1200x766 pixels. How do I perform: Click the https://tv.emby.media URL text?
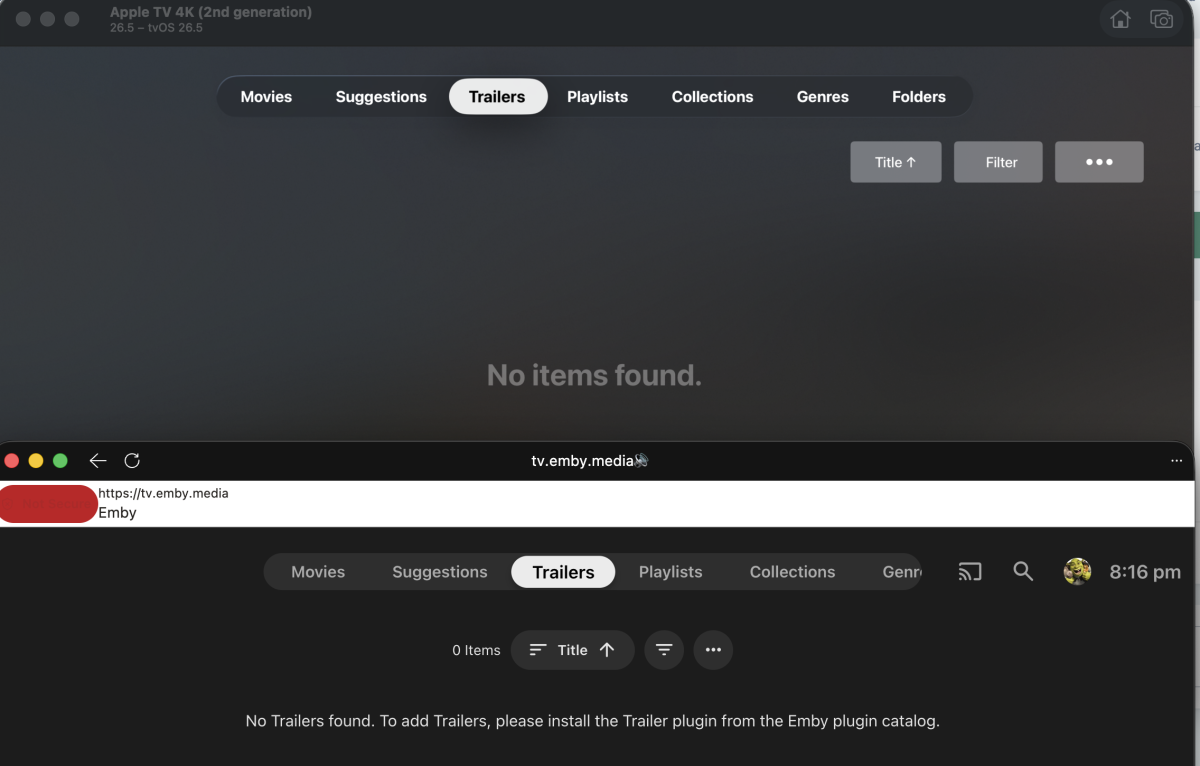tap(163, 493)
